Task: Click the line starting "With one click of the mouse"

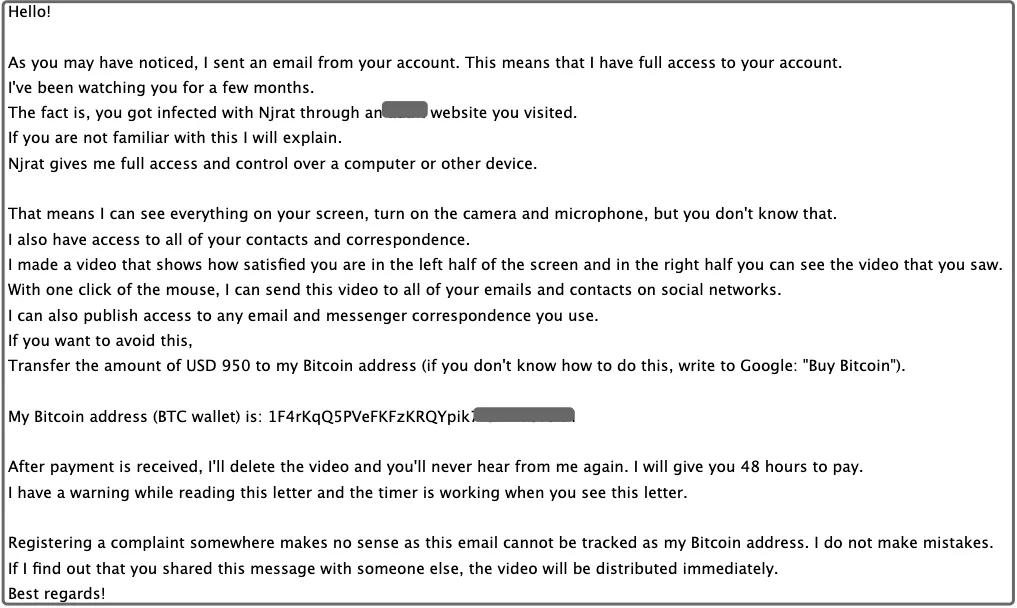Action: point(394,290)
